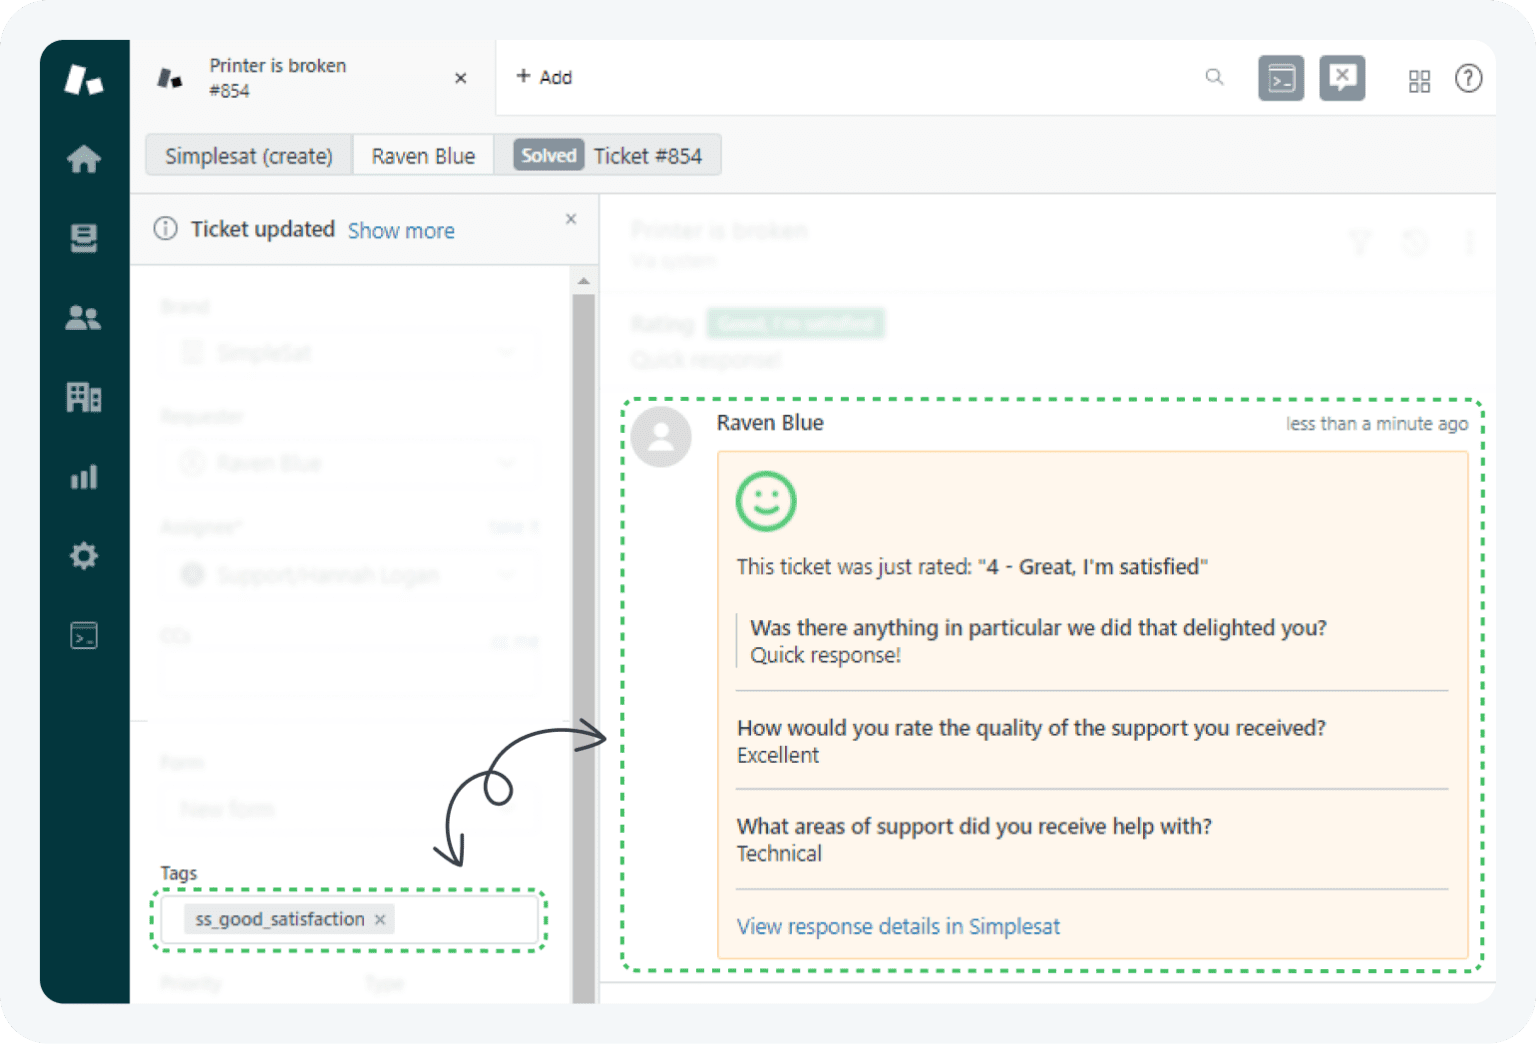Open the Home icon in sidebar
Image resolution: width=1536 pixels, height=1045 pixels.
click(84, 158)
